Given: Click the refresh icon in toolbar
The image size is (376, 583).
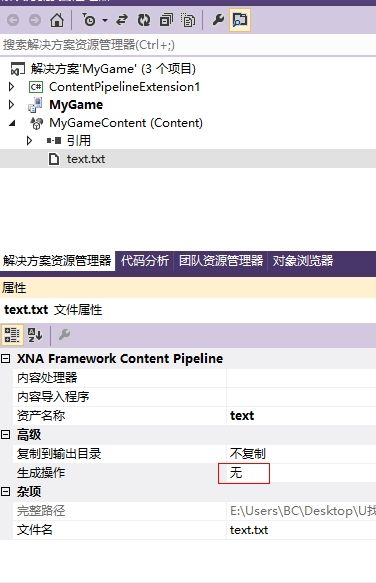Looking at the screenshot, I should pos(144,20).
